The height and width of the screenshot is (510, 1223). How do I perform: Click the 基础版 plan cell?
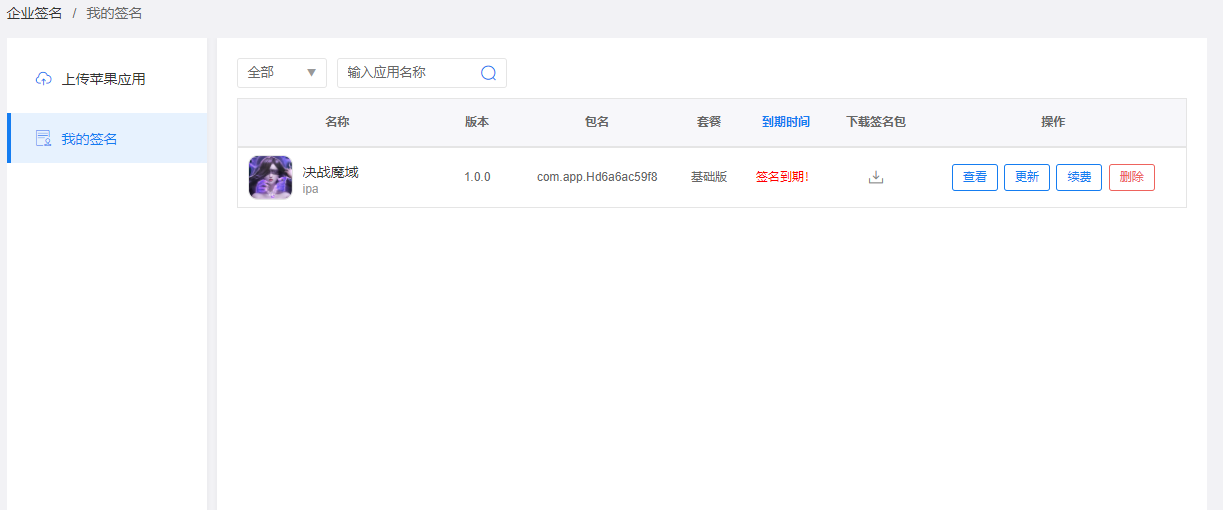709,177
